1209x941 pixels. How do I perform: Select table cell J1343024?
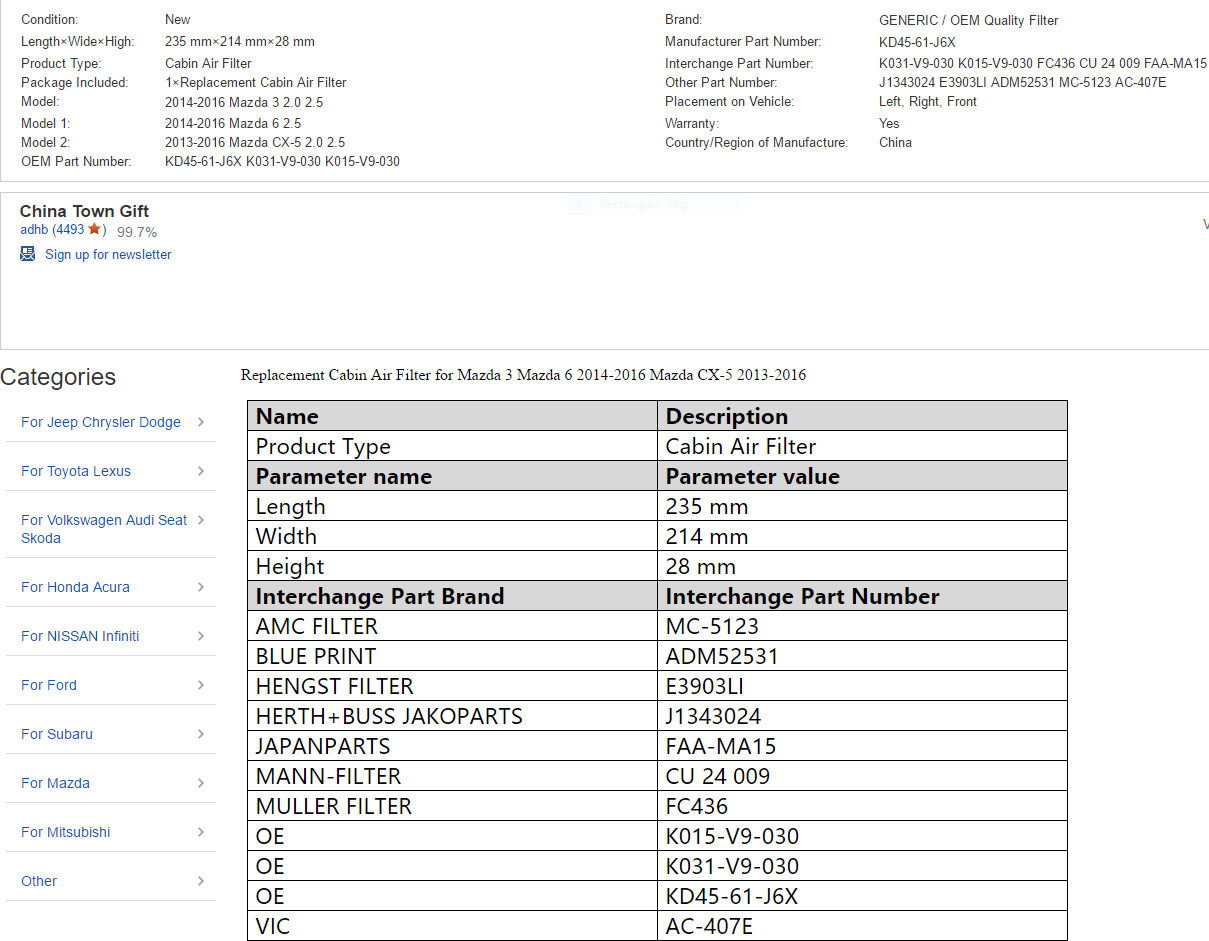(862, 716)
